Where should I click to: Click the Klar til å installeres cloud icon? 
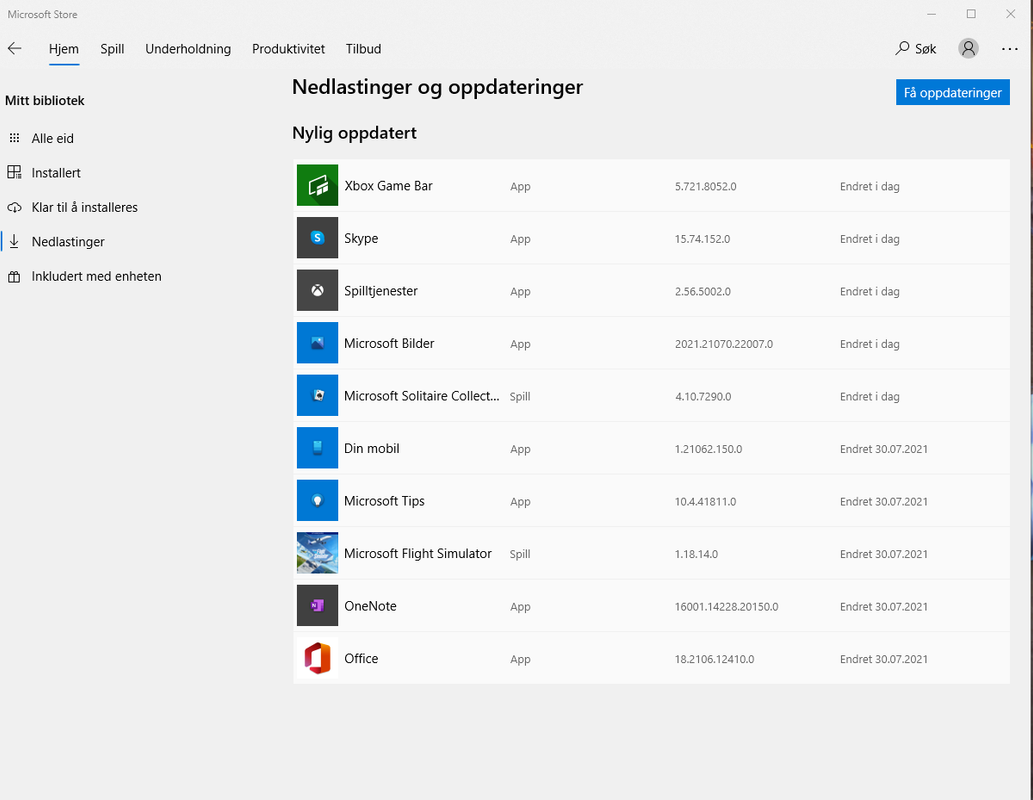click(x=14, y=208)
